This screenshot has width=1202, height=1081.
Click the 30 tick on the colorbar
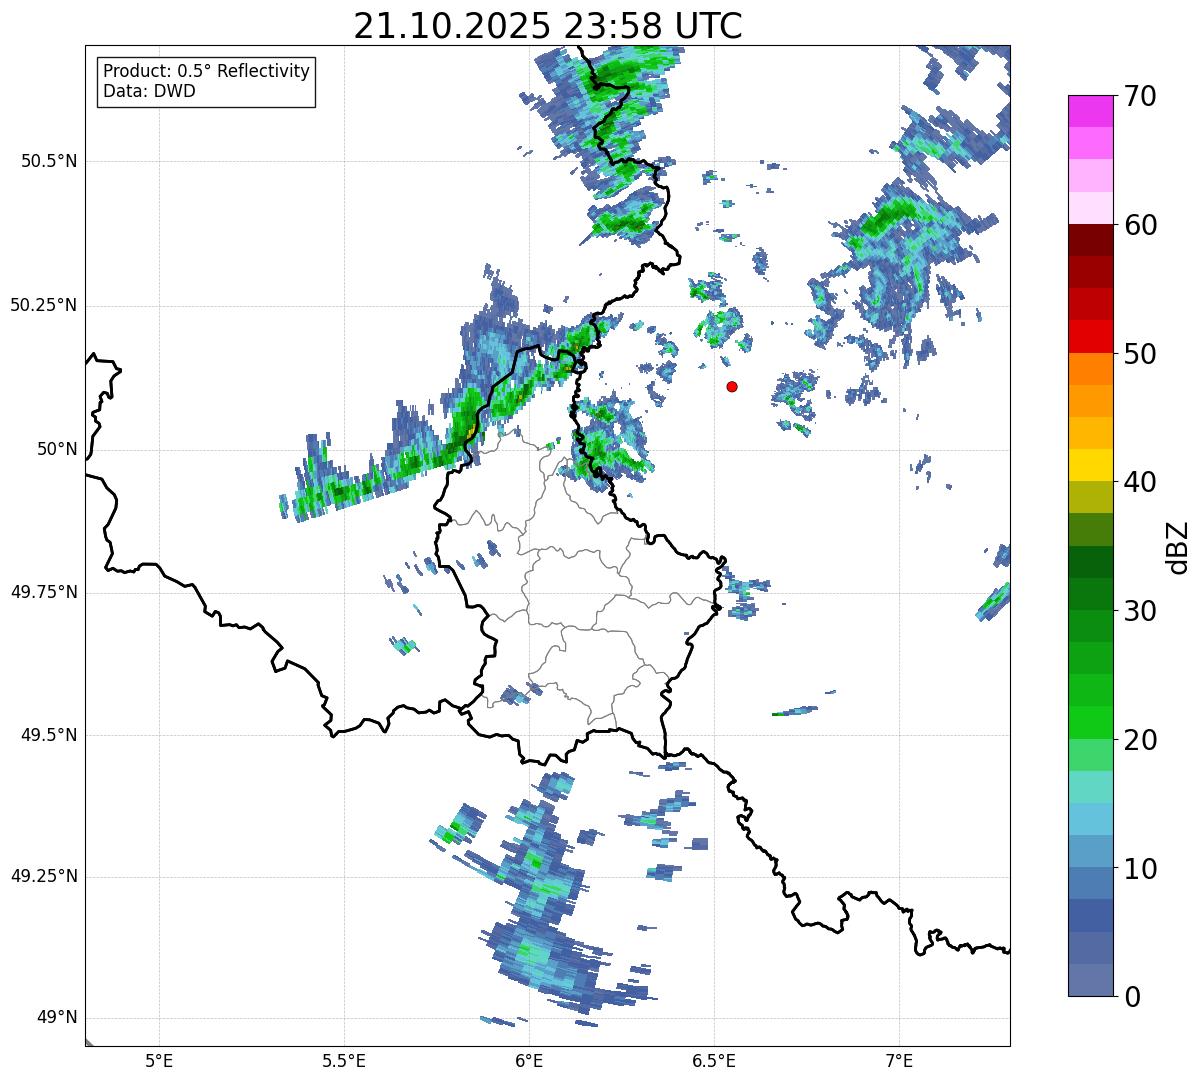[x=1140, y=611]
